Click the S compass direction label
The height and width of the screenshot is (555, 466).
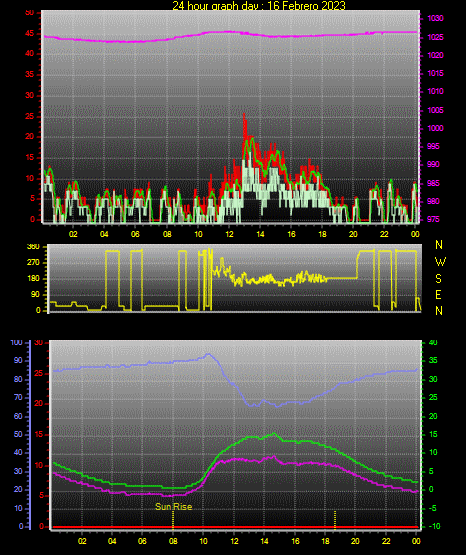438,279
